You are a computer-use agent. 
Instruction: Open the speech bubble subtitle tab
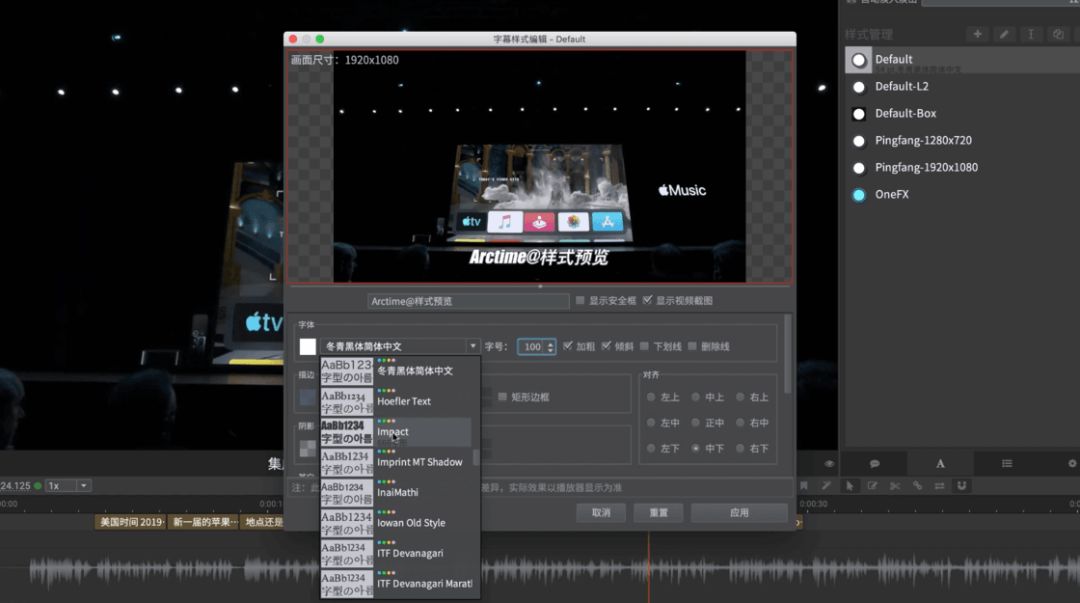click(x=874, y=464)
